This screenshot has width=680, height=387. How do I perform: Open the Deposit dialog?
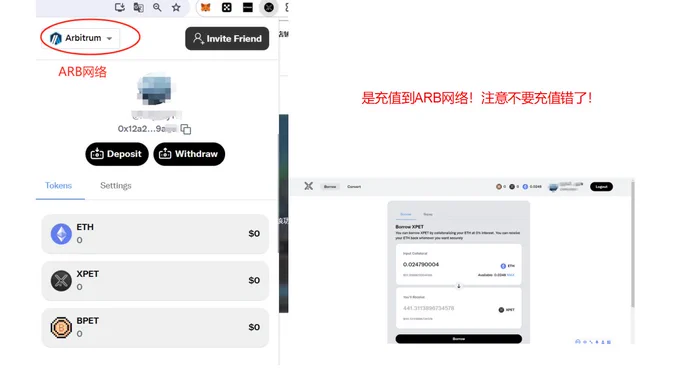[117, 154]
